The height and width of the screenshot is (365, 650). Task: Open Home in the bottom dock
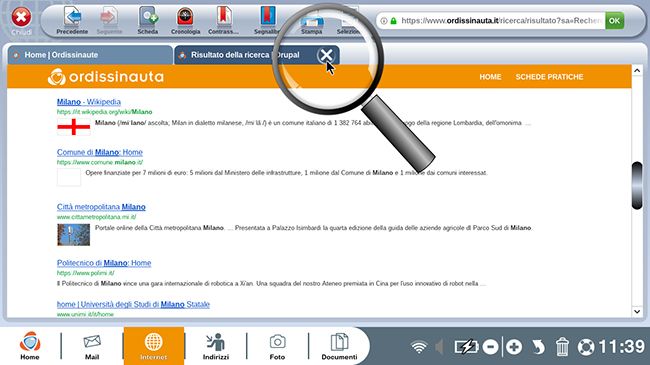tap(30, 346)
